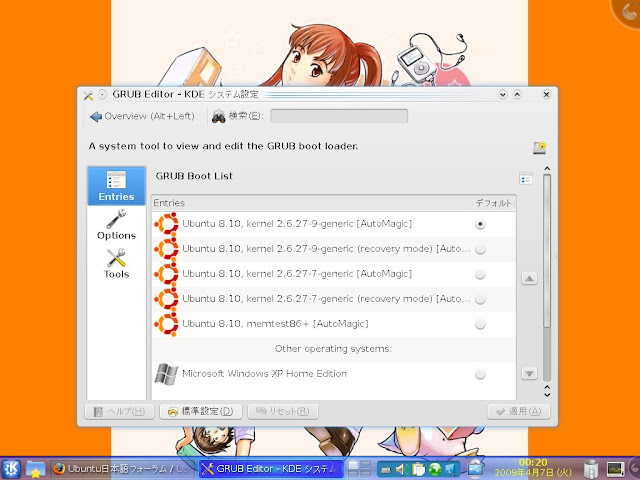The height and width of the screenshot is (480, 640).
Task: Set 2.6.27-7 recovery mode entry as default
Action: pyautogui.click(x=480, y=299)
